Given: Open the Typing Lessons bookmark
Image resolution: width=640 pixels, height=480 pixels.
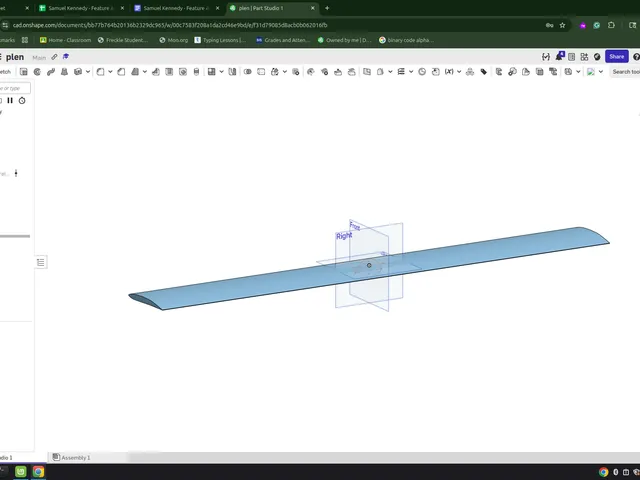Looking at the screenshot, I should coord(220,40).
